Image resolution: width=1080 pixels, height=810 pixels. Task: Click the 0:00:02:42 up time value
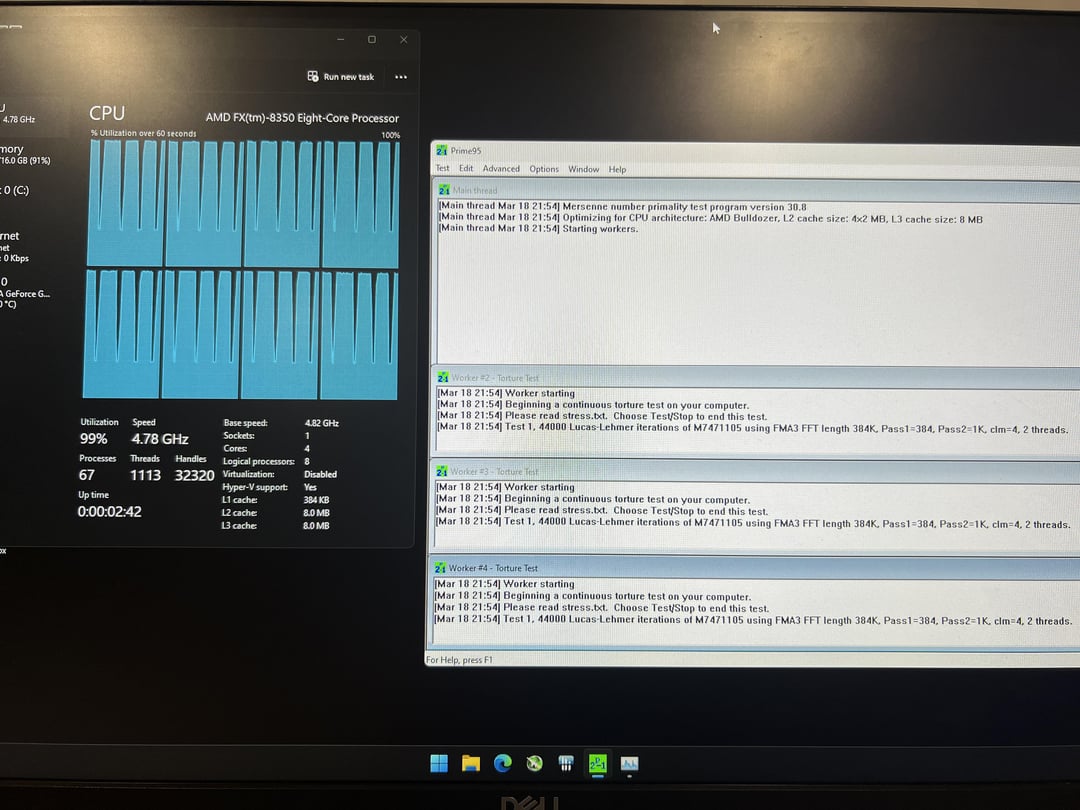(x=110, y=512)
